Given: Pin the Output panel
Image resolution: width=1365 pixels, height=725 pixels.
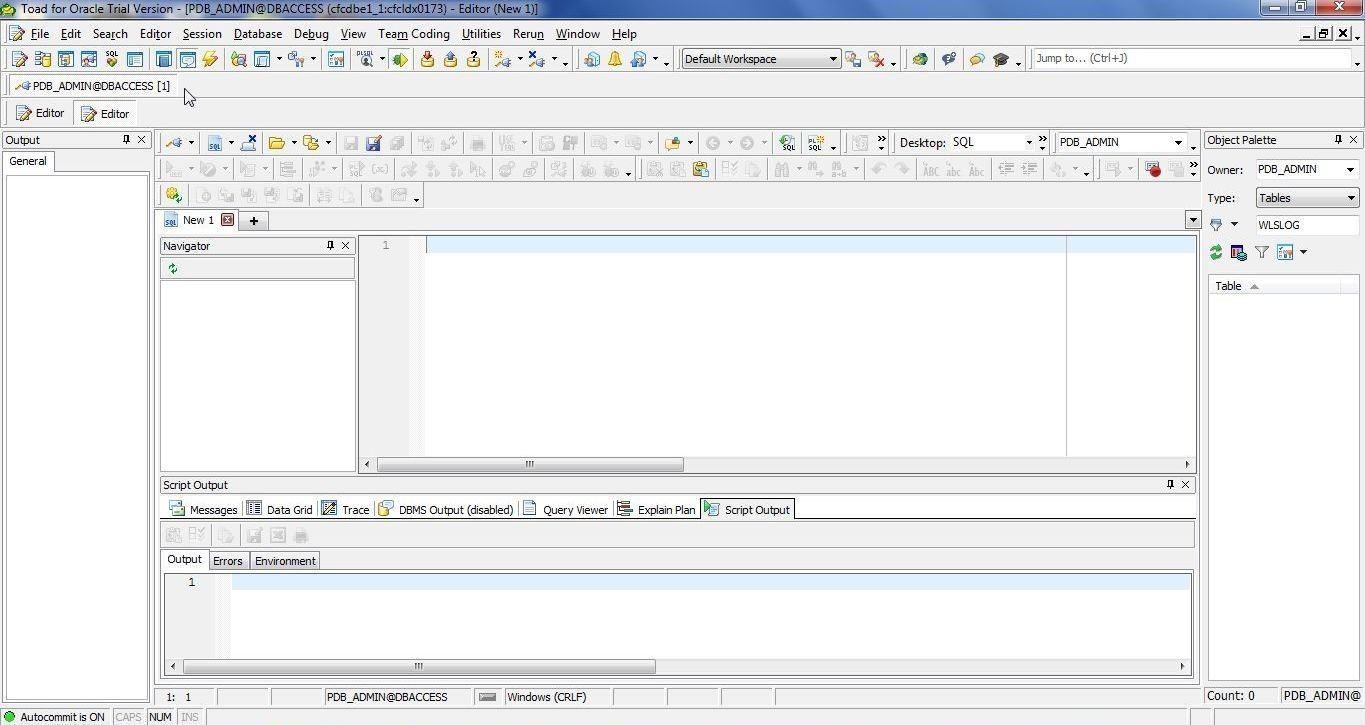Looking at the screenshot, I should 126,140.
